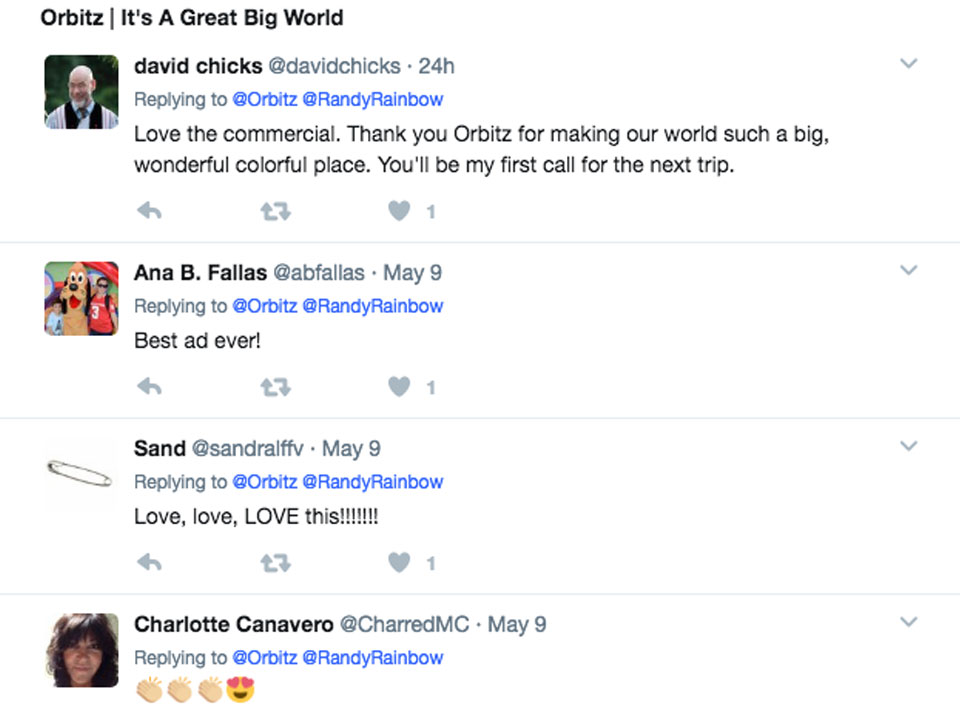Reply to Ana B. Fallas' tweet

click(x=149, y=387)
